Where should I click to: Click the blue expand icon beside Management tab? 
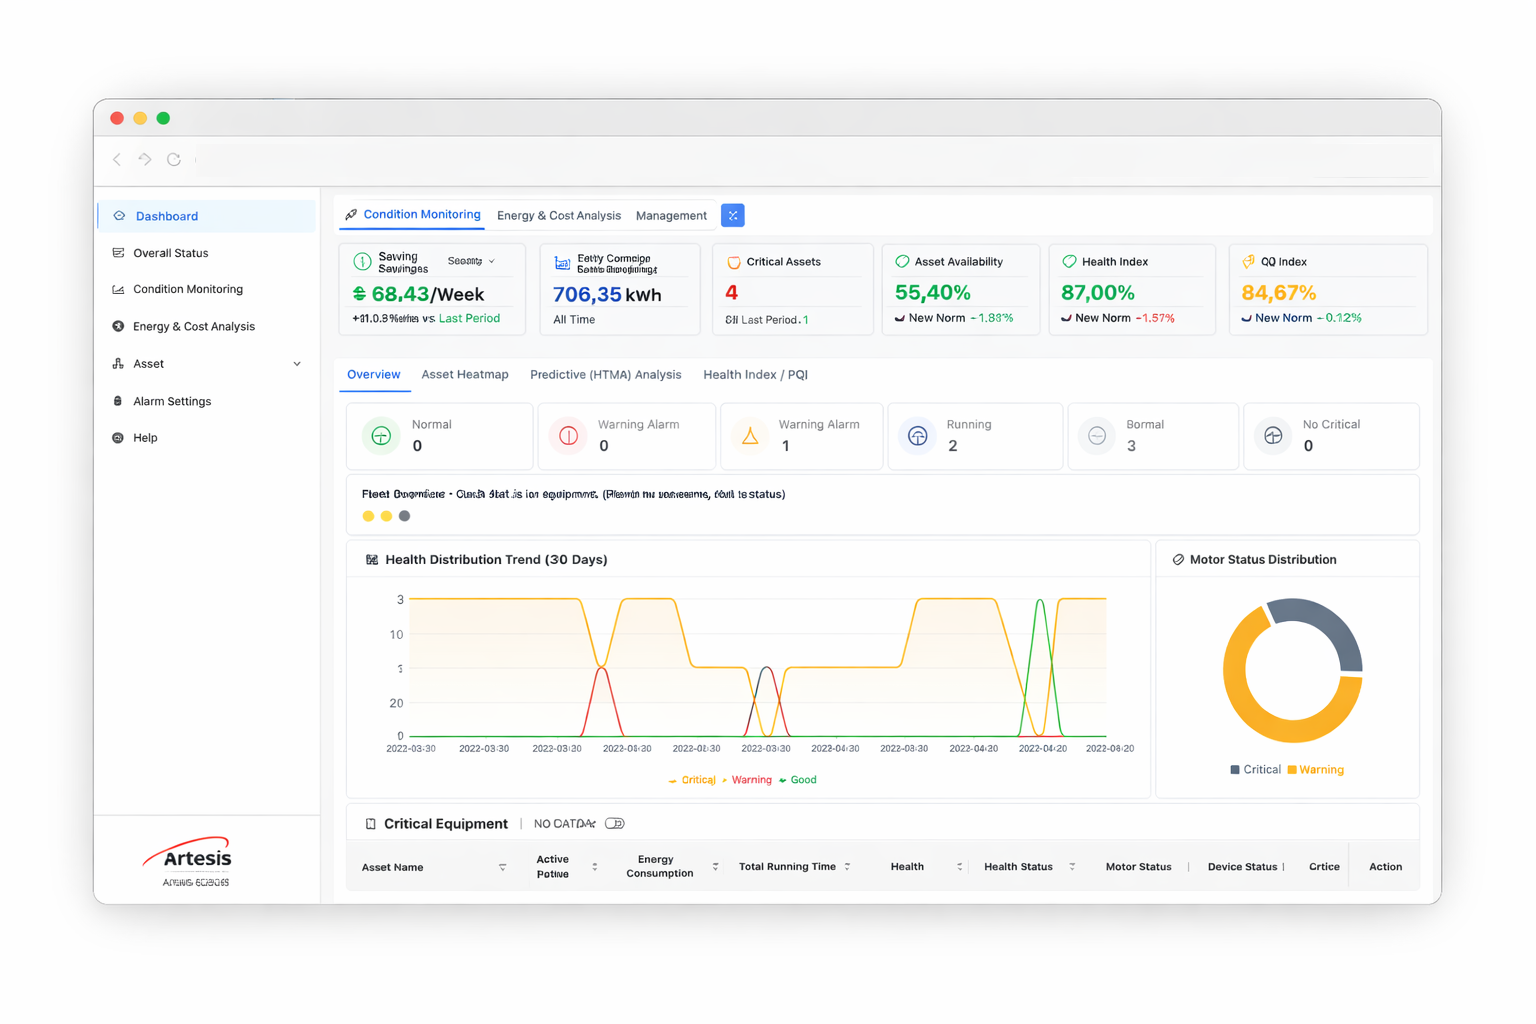(x=732, y=216)
